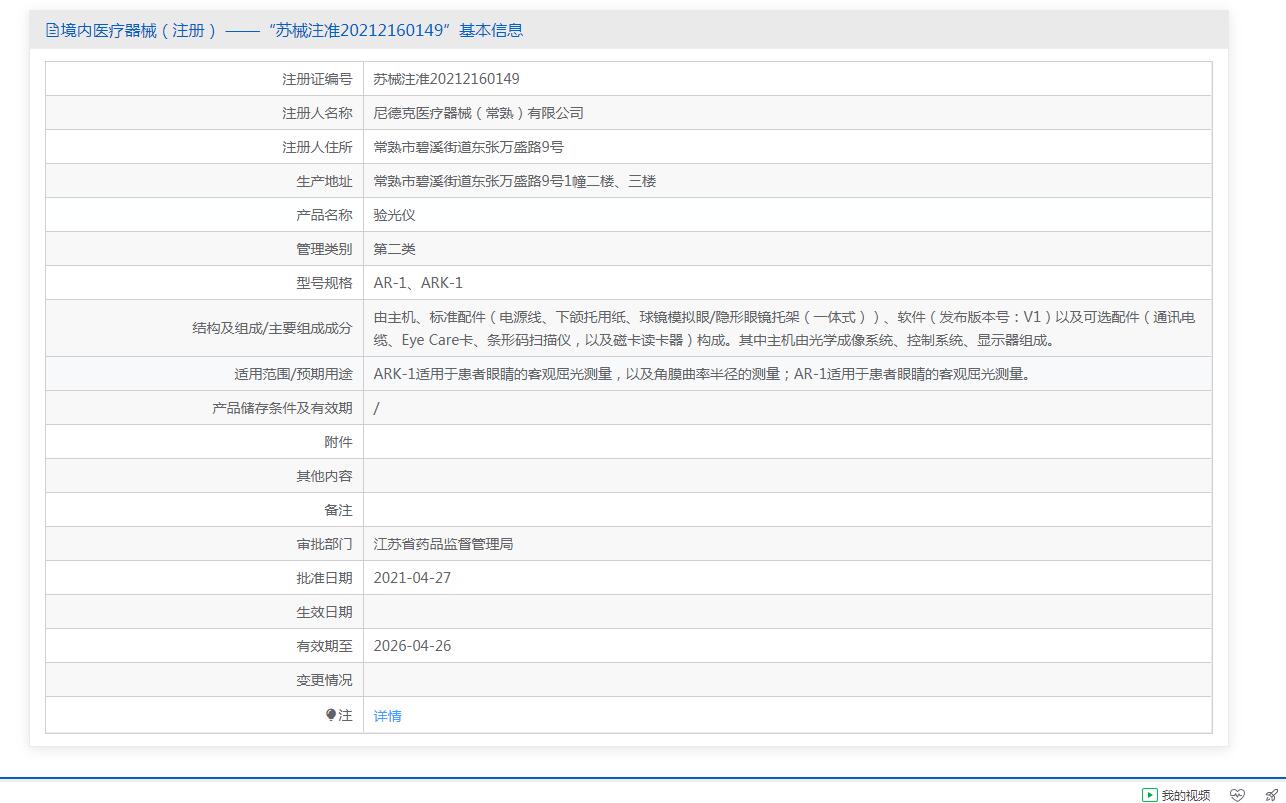Click the header title 境内医疗器械（注册）基本信息
The image size is (1286, 803).
(x=292, y=30)
